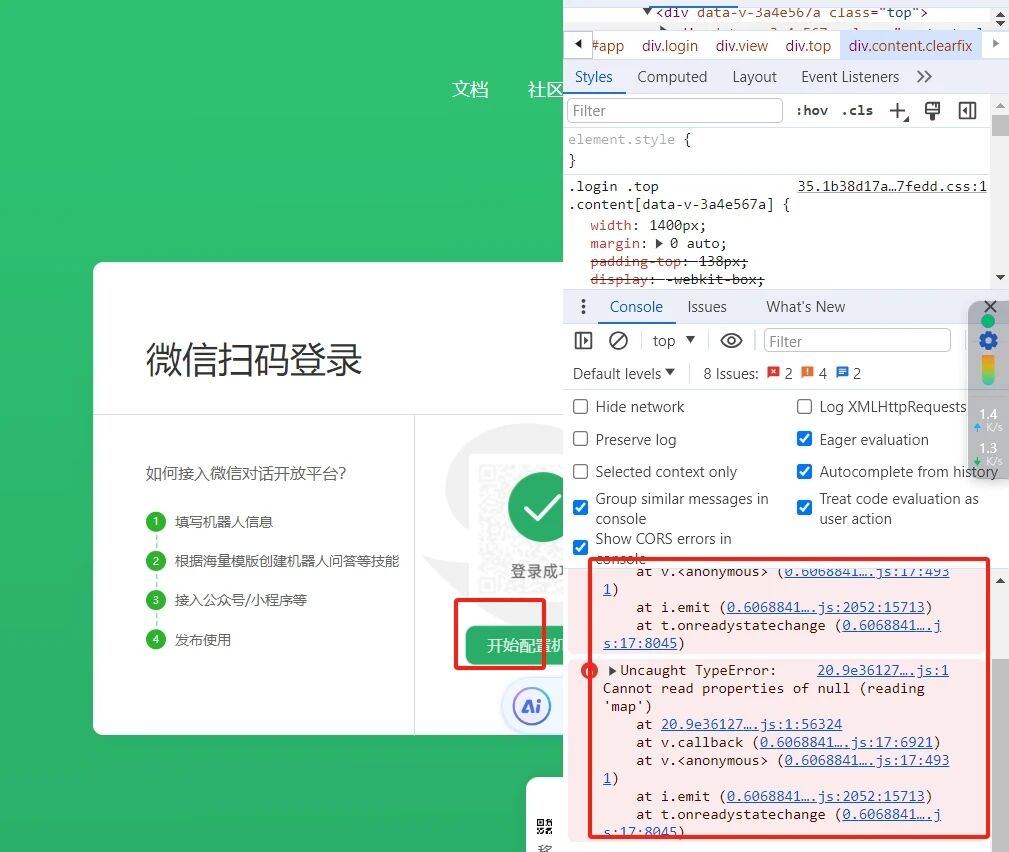Click the Styles filter input field

coord(674,111)
